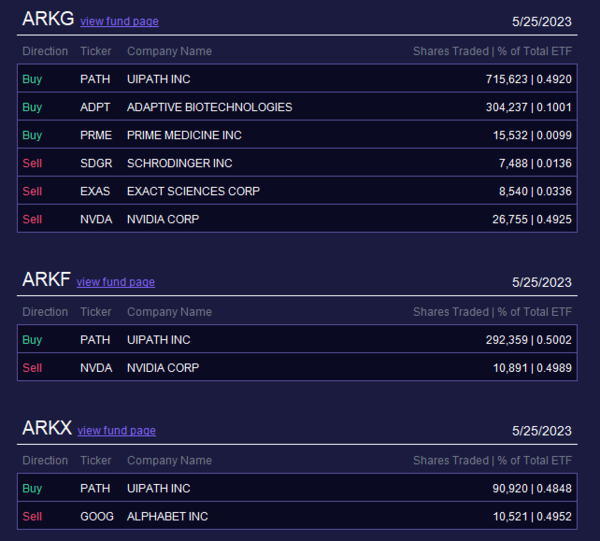Select the SDGR Schrodinger sell row
Viewport: 600px width, 541px height.
coord(297,163)
